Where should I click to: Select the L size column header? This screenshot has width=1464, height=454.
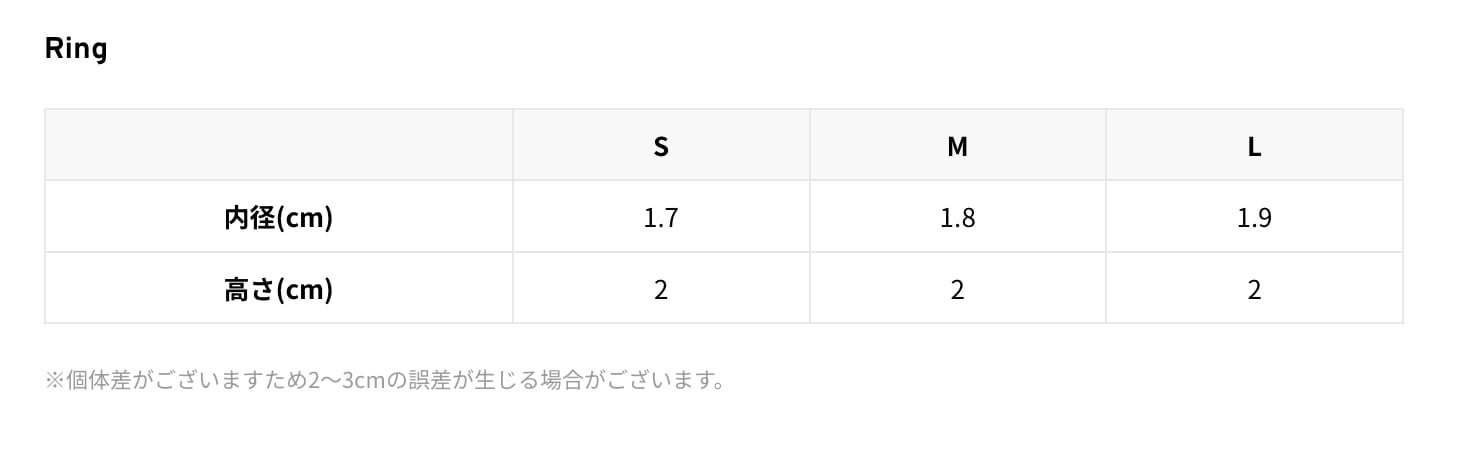point(1254,146)
